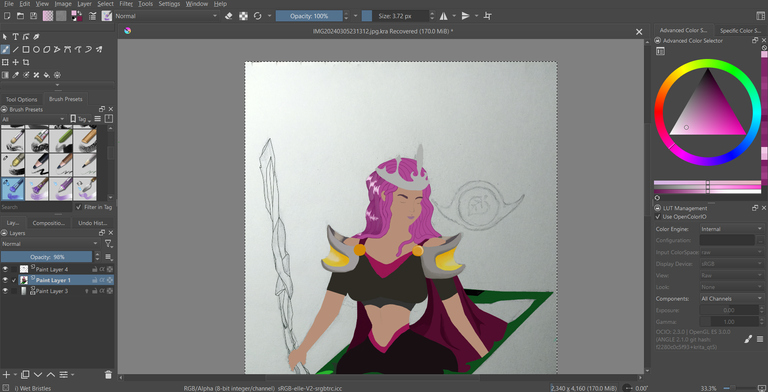Open the File menu
The image size is (768, 392).
coord(8,4)
